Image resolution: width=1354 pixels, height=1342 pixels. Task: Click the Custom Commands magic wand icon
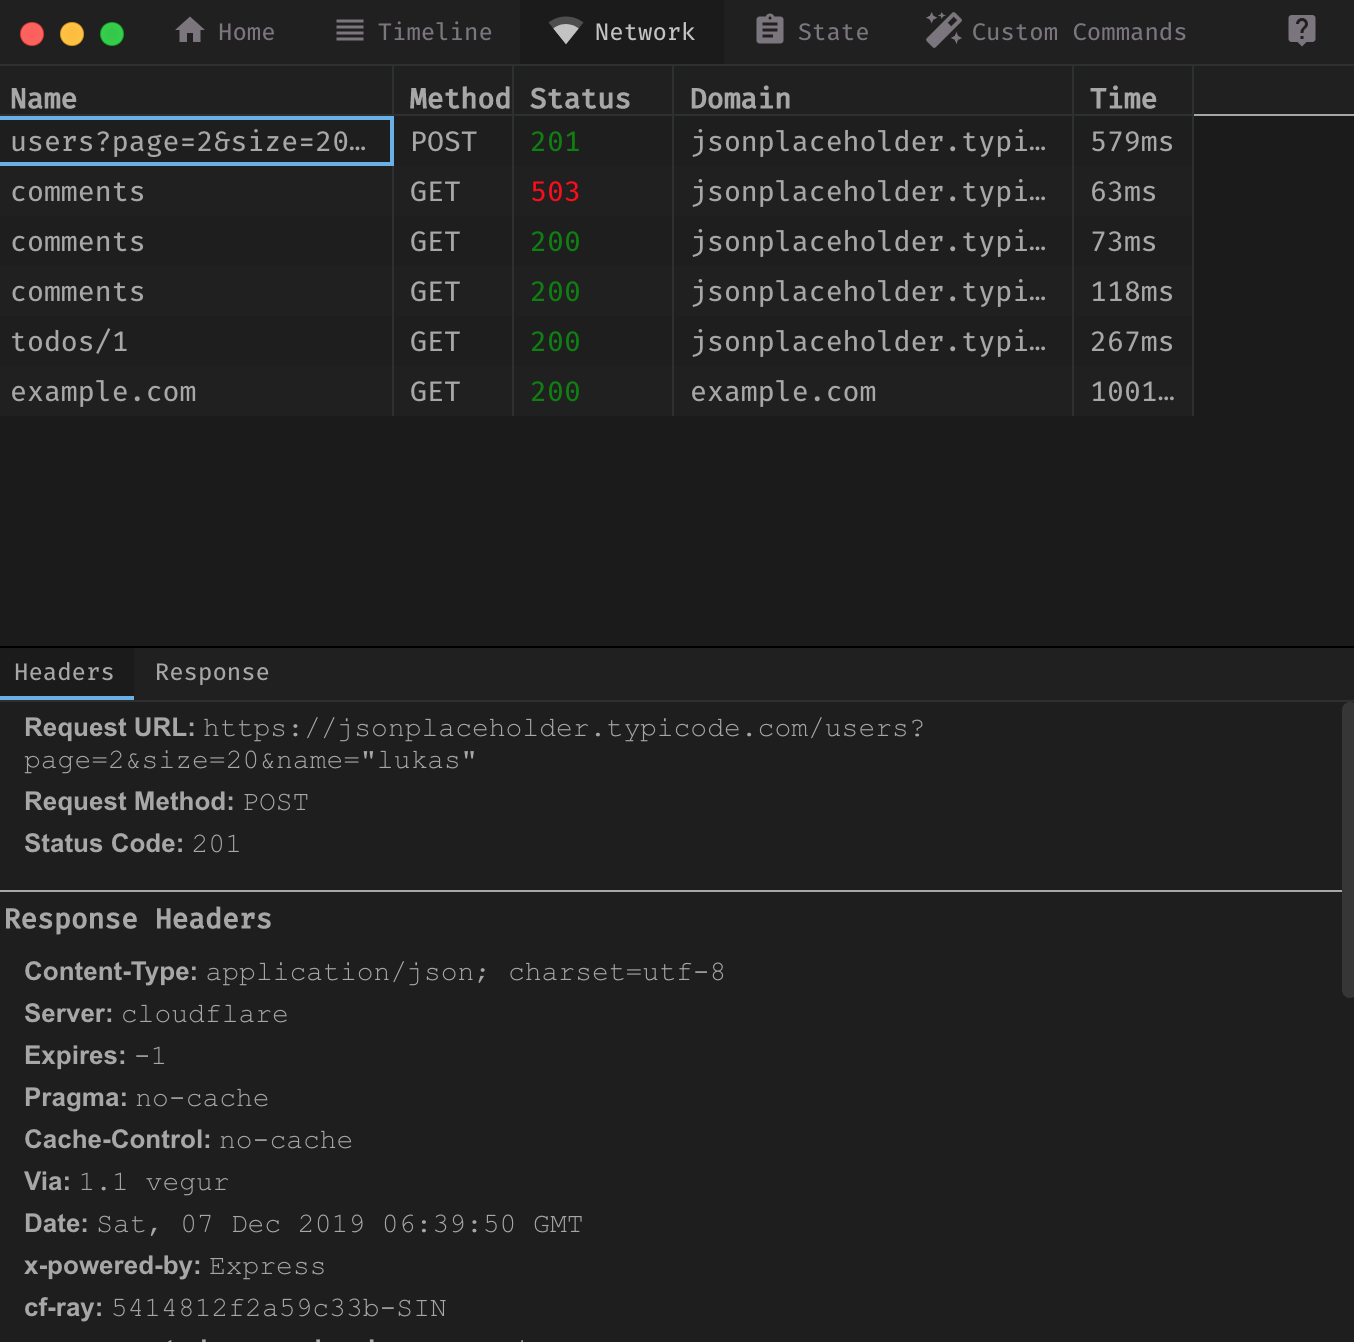943,30
